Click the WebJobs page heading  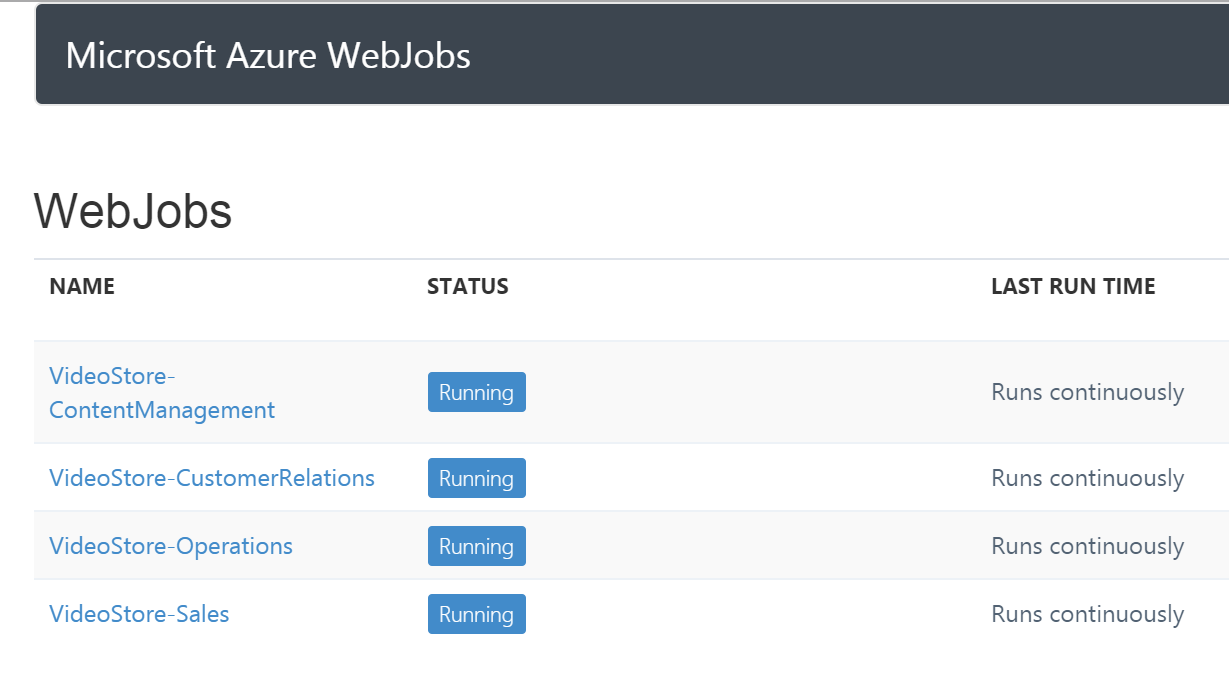tap(133, 211)
